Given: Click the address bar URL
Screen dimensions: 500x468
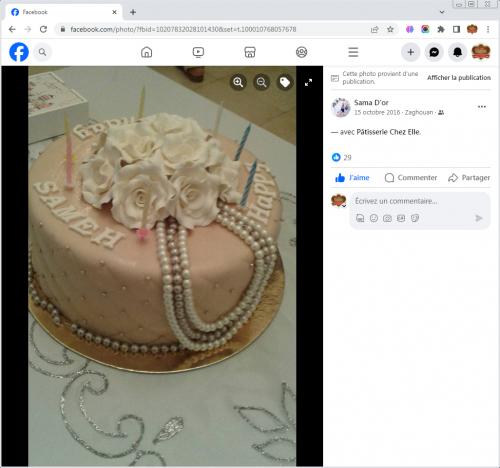Looking at the screenshot, I should click(183, 29).
